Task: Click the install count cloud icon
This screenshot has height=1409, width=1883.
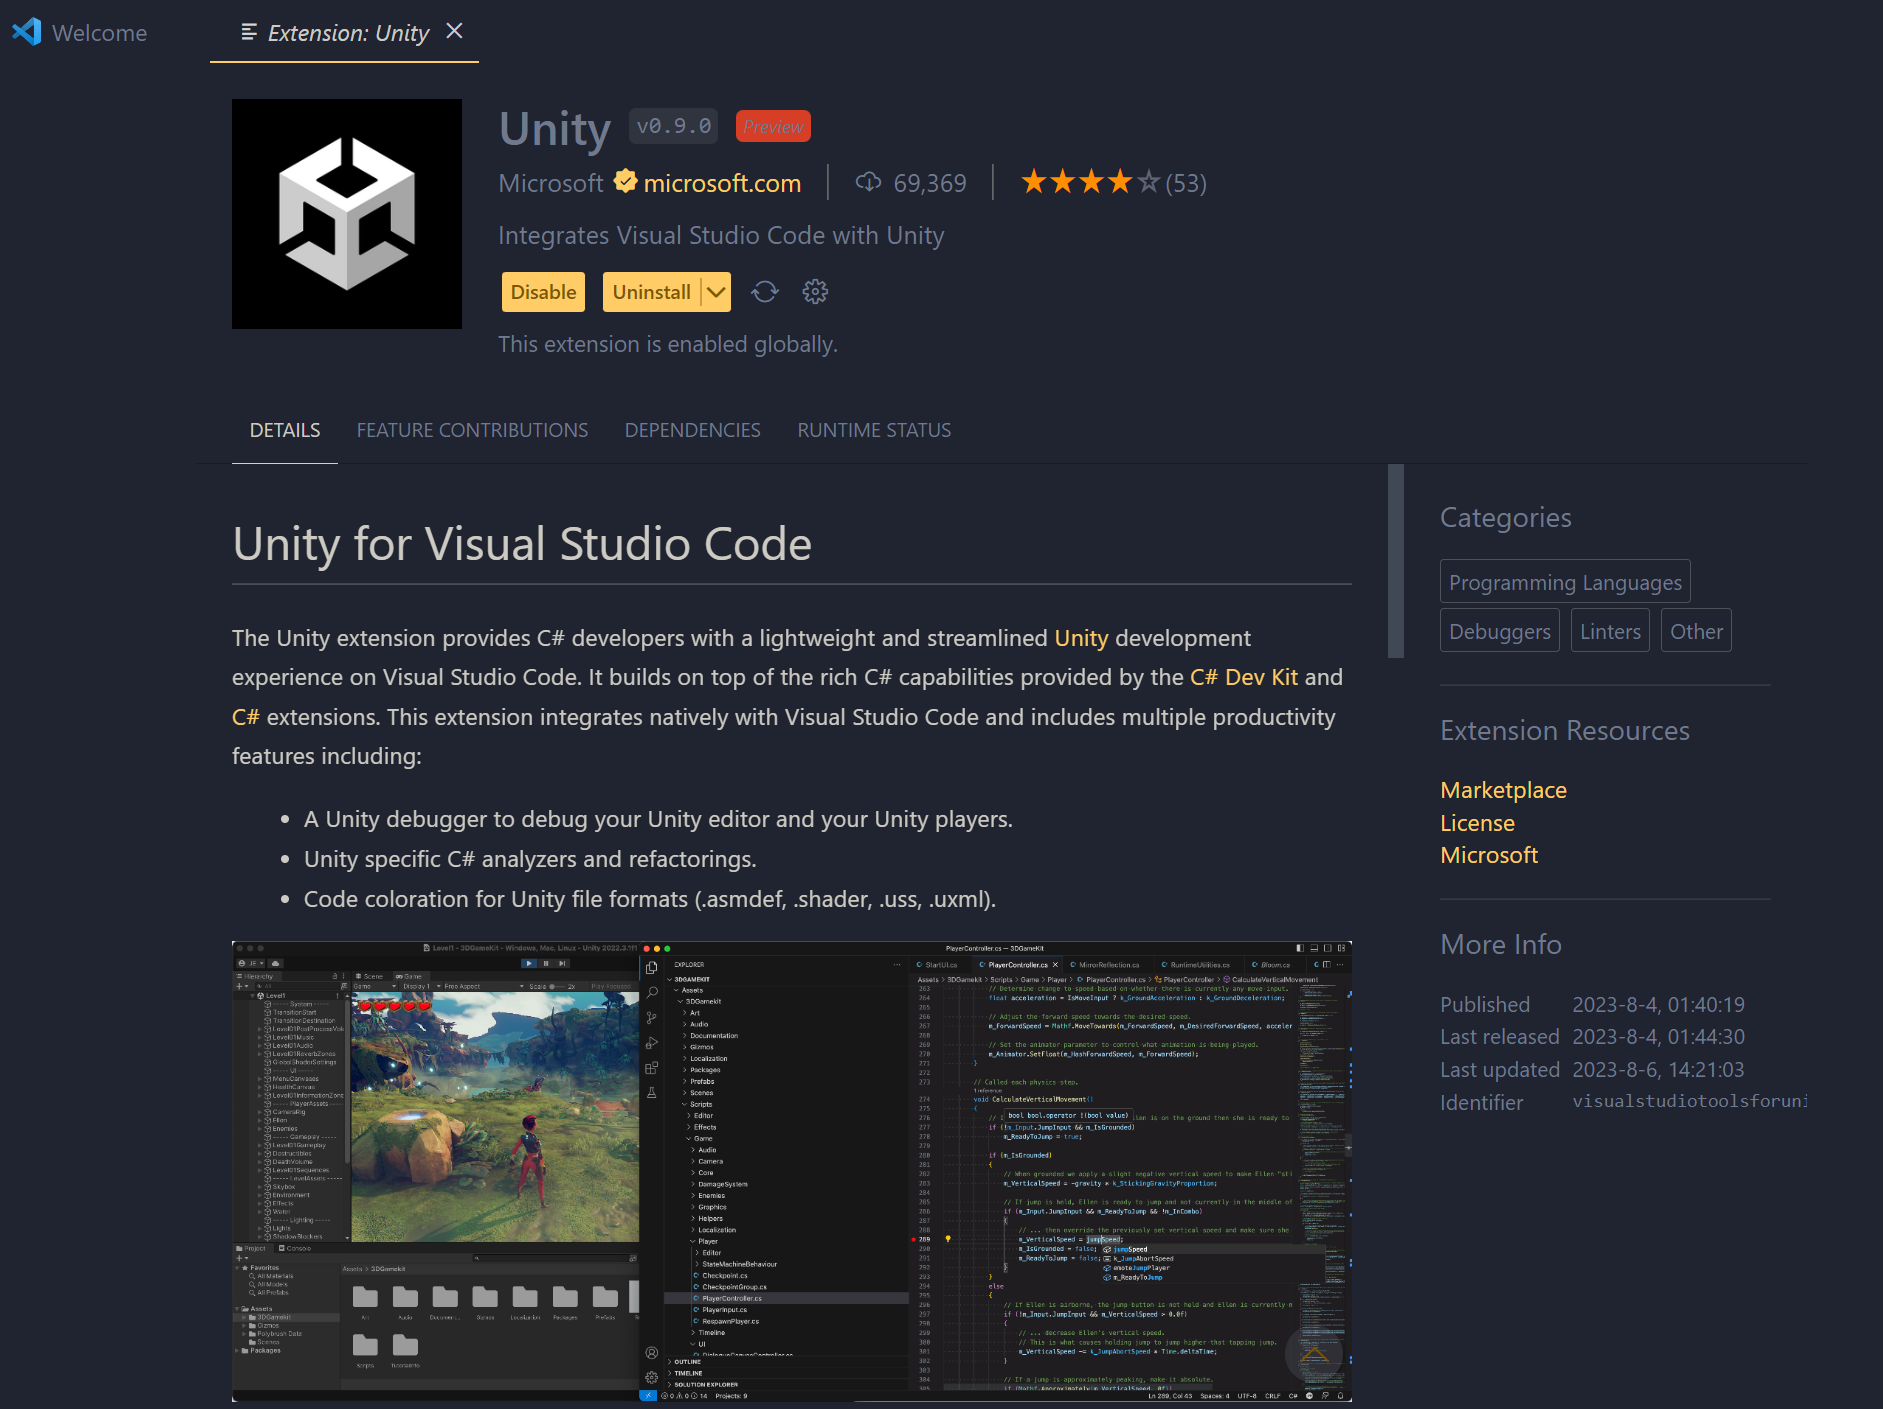Action: (868, 182)
